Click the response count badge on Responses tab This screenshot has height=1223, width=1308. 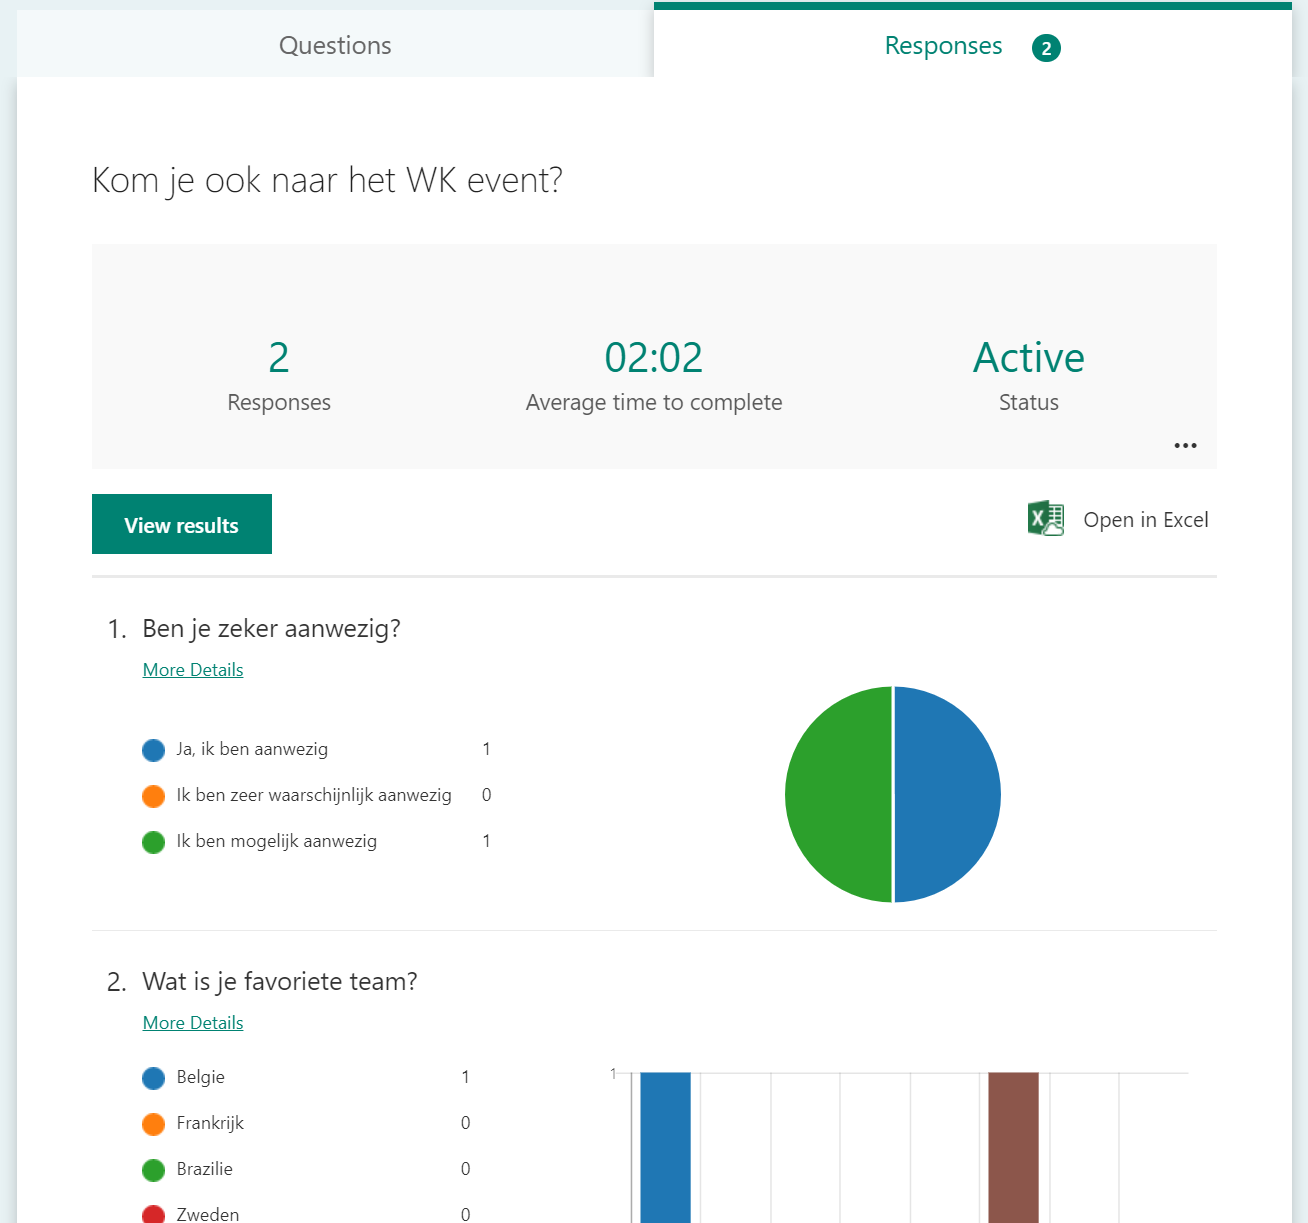[x=1046, y=48]
